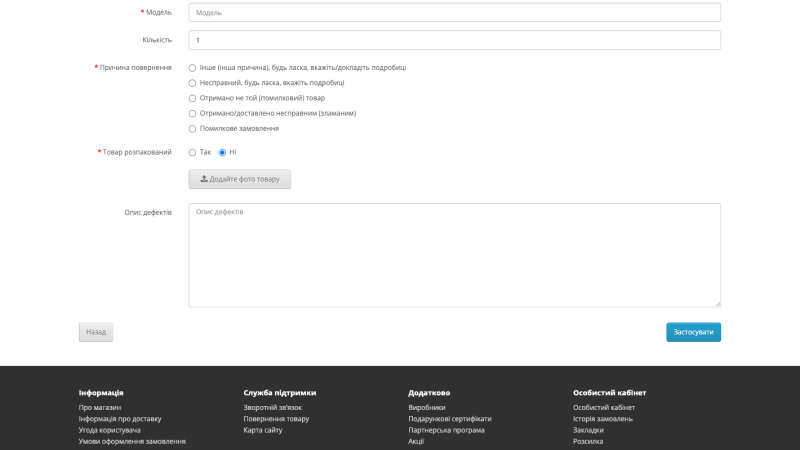Select 'Помилкове замовлення' radio option

tap(192, 129)
